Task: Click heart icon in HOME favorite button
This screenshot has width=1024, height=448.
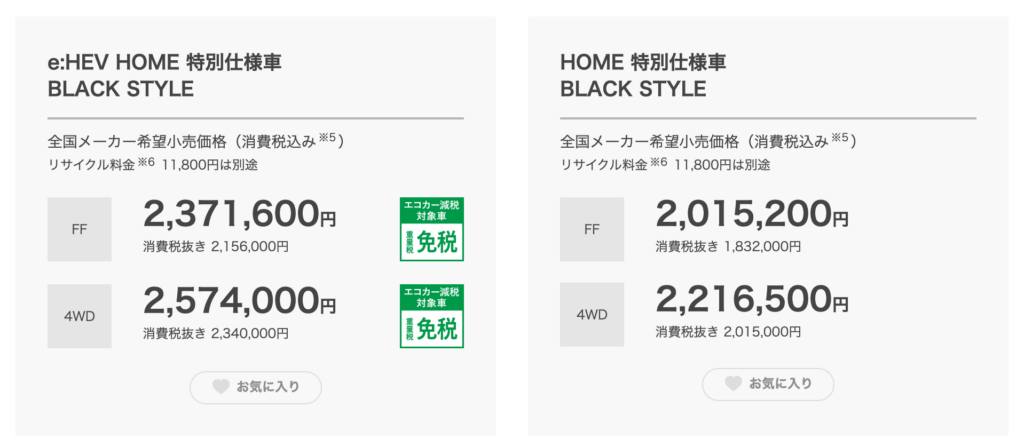Action: pyautogui.click(x=733, y=383)
